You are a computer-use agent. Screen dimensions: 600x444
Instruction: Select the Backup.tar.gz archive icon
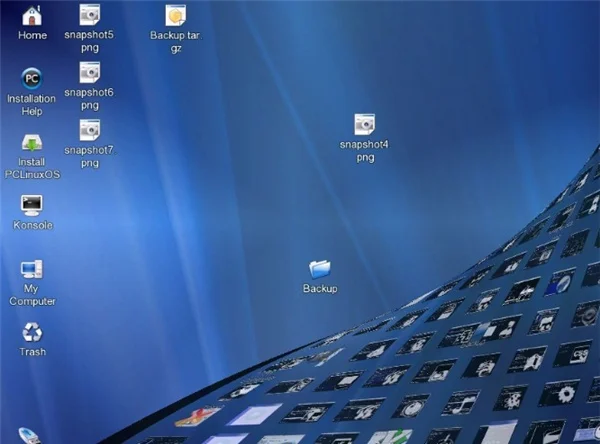pos(176,15)
